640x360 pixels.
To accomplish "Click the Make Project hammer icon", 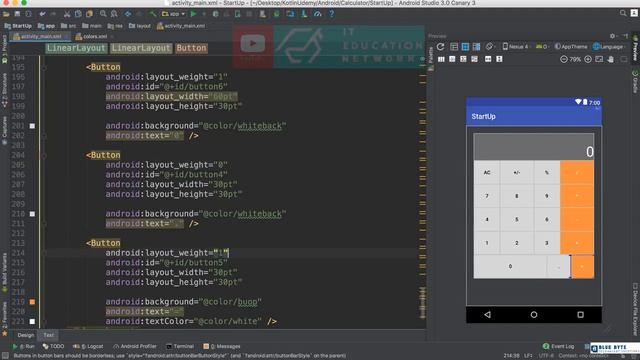I will tap(153, 14).
